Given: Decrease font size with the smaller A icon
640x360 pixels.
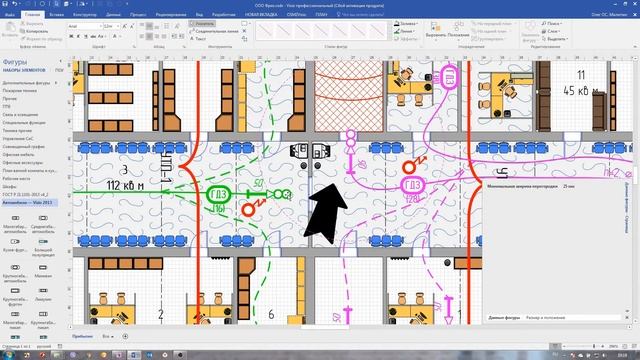Looking at the screenshot, I should coord(131,26).
